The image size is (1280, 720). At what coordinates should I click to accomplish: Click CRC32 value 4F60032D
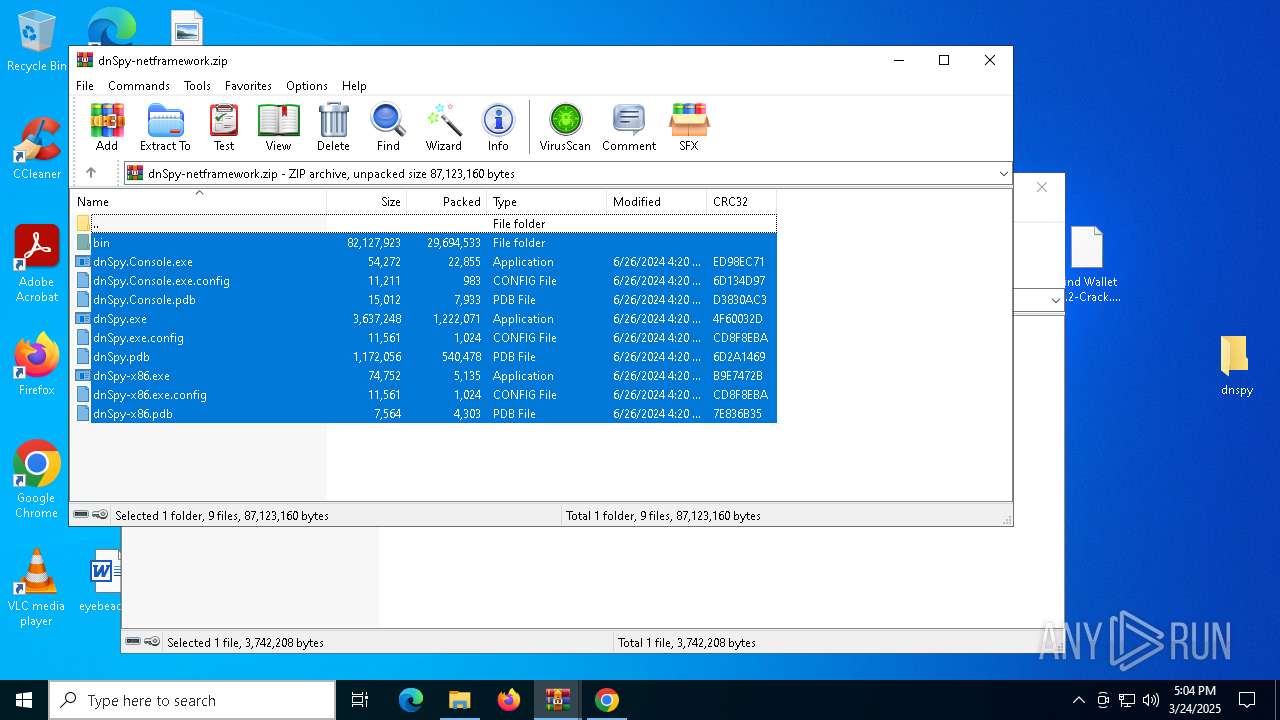(738, 319)
